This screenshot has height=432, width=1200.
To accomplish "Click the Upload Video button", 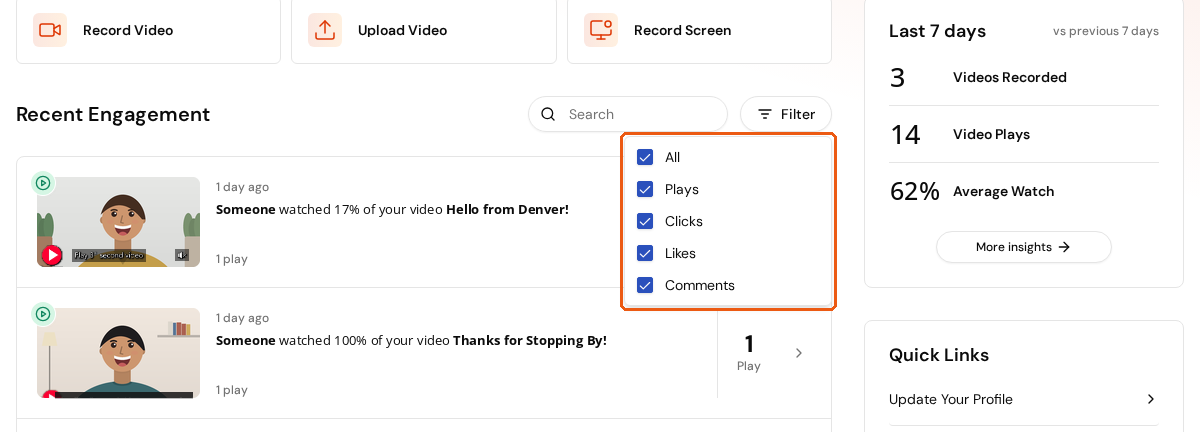I will [x=424, y=30].
